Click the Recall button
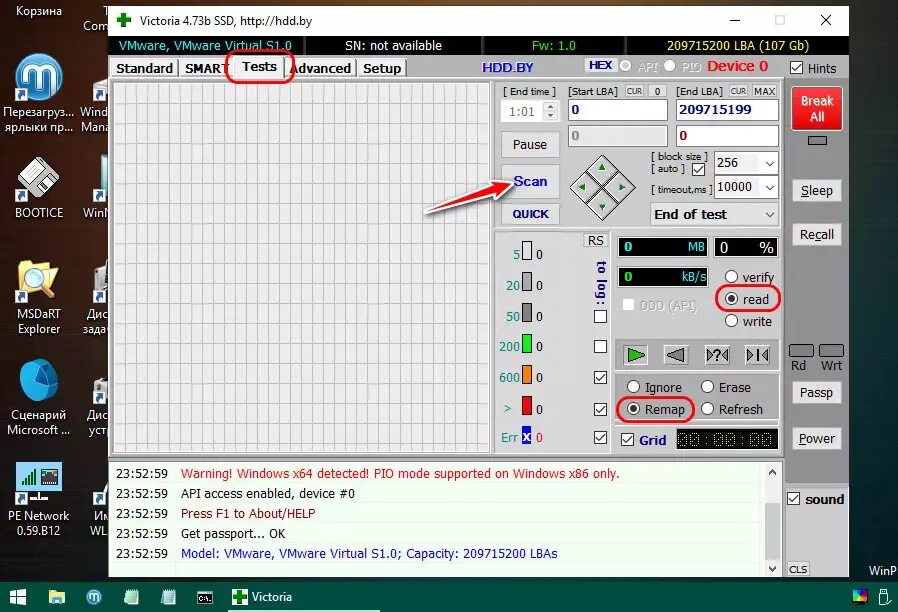The height and width of the screenshot is (612, 898). click(x=817, y=234)
